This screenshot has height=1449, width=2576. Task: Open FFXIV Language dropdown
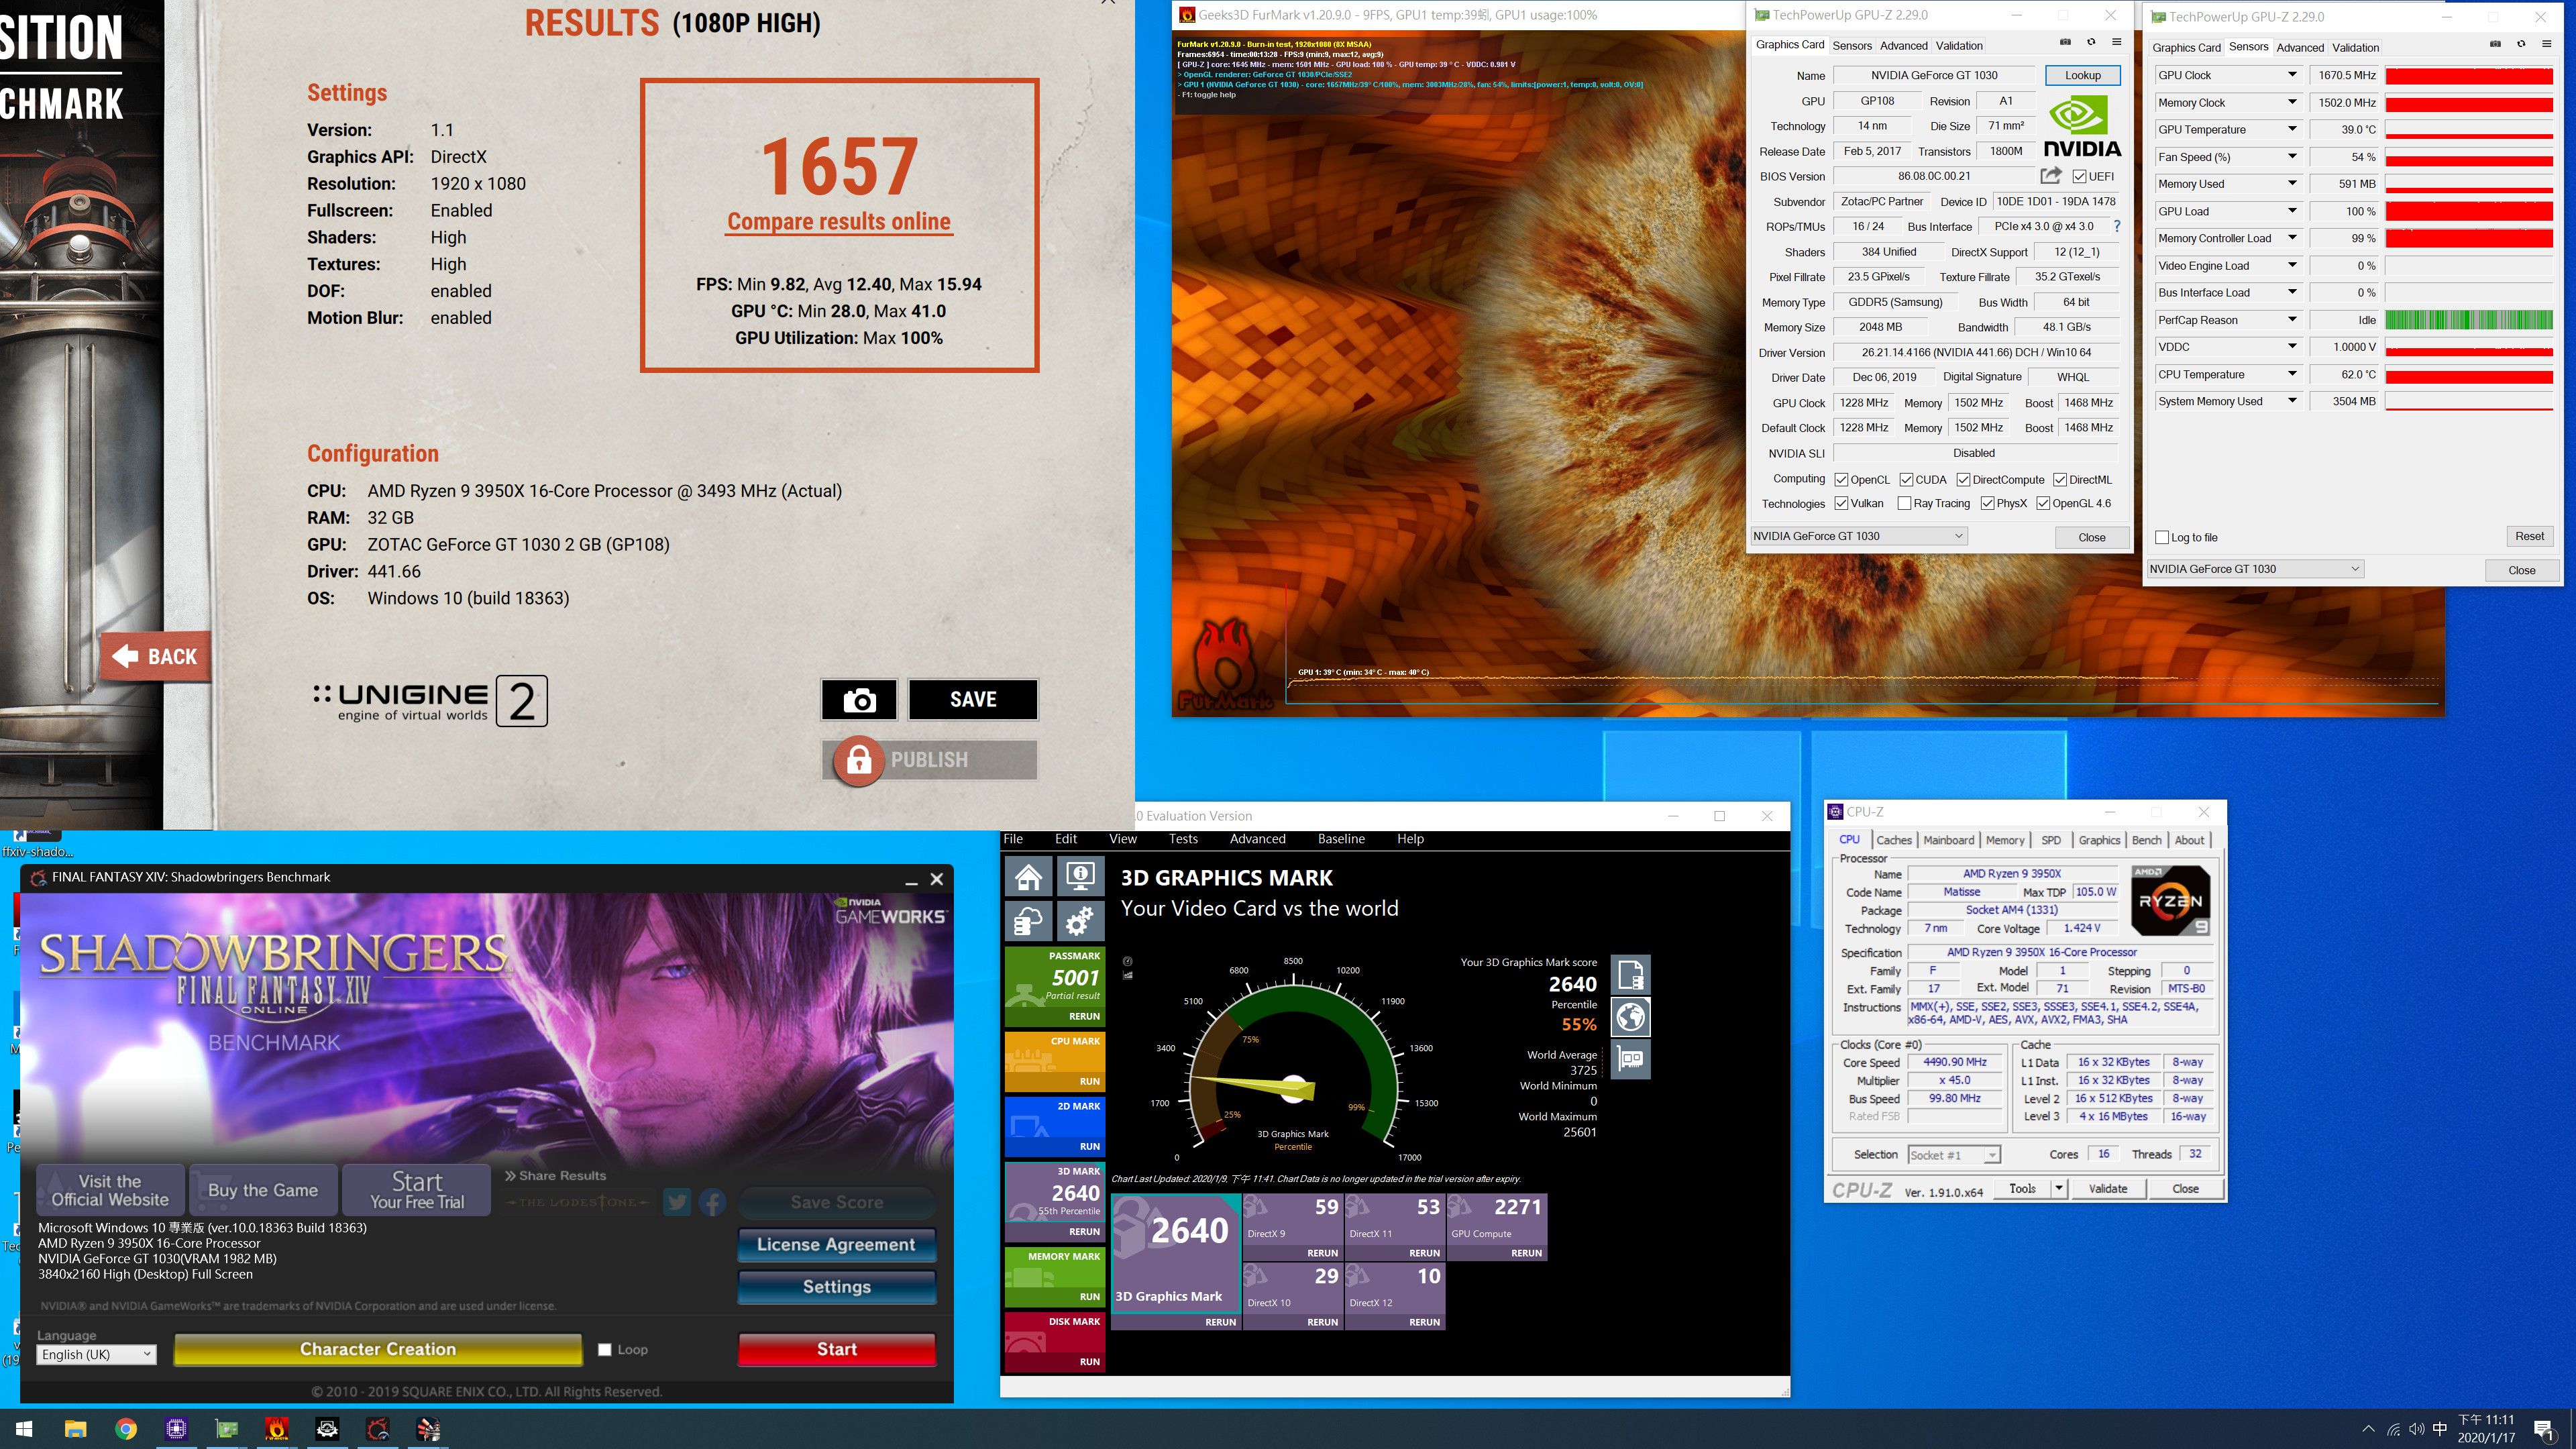point(96,1355)
